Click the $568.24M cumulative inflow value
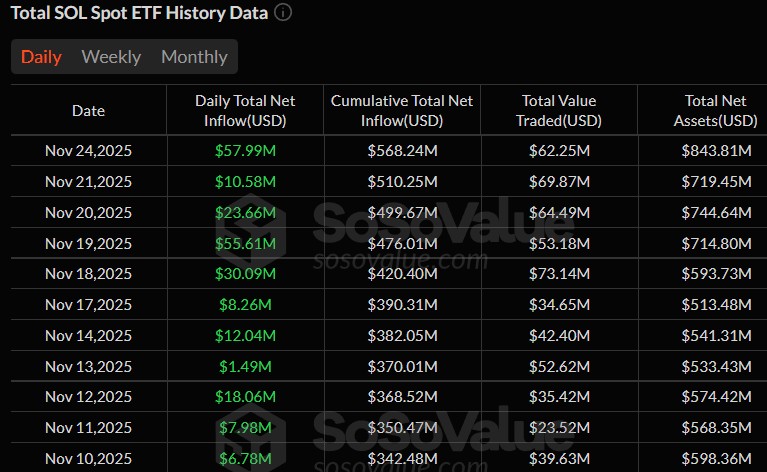 (403, 151)
